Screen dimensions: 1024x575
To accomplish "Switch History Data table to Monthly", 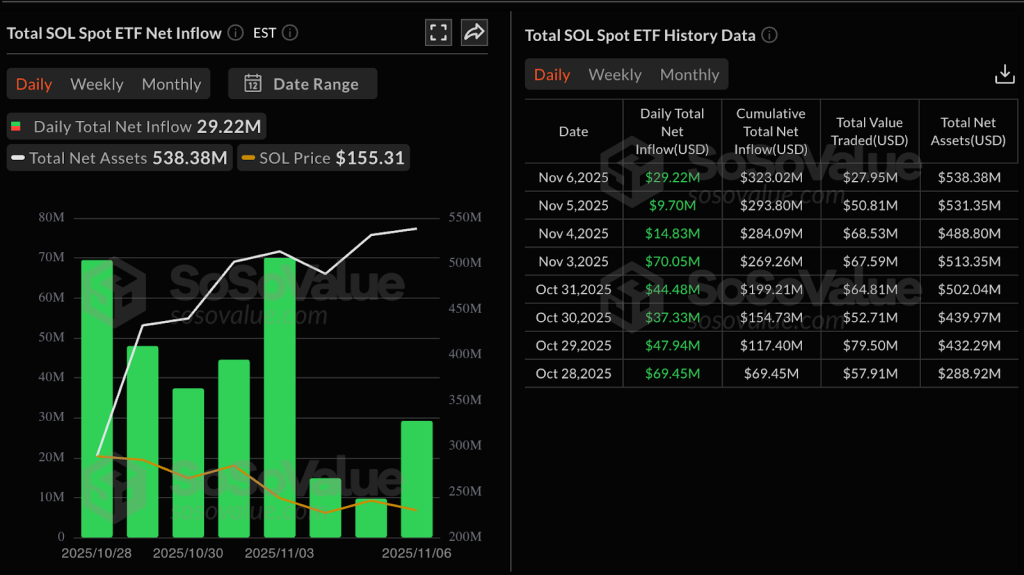I will point(689,74).
